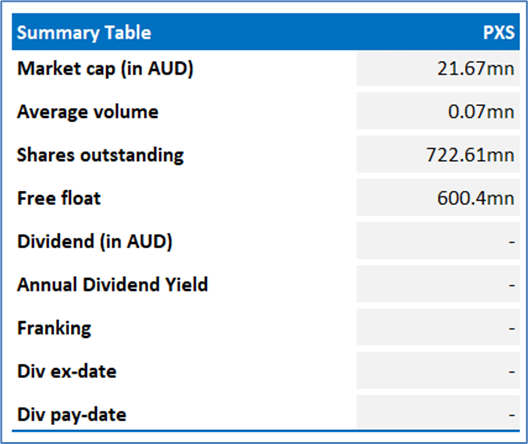Click the Dividend (in AUD) label
Image resolution: width=528 pixels, height=444 pixels.
95,242
